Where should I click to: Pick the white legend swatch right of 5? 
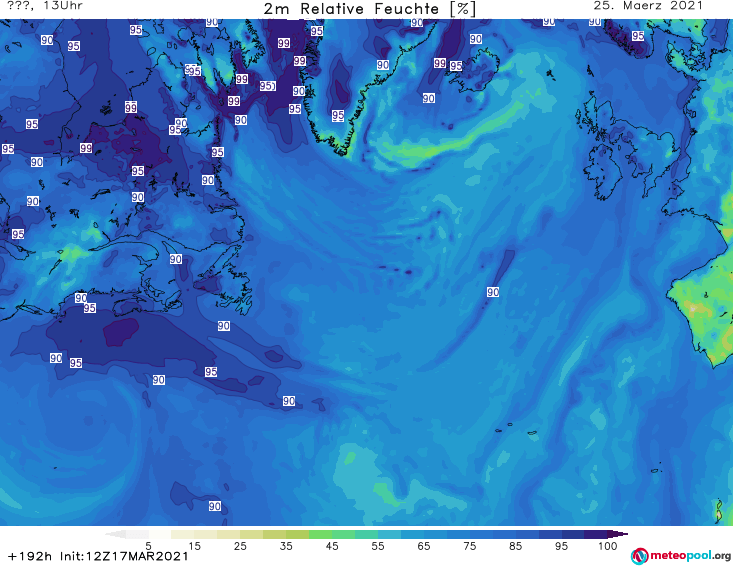[x=160, y=534]
